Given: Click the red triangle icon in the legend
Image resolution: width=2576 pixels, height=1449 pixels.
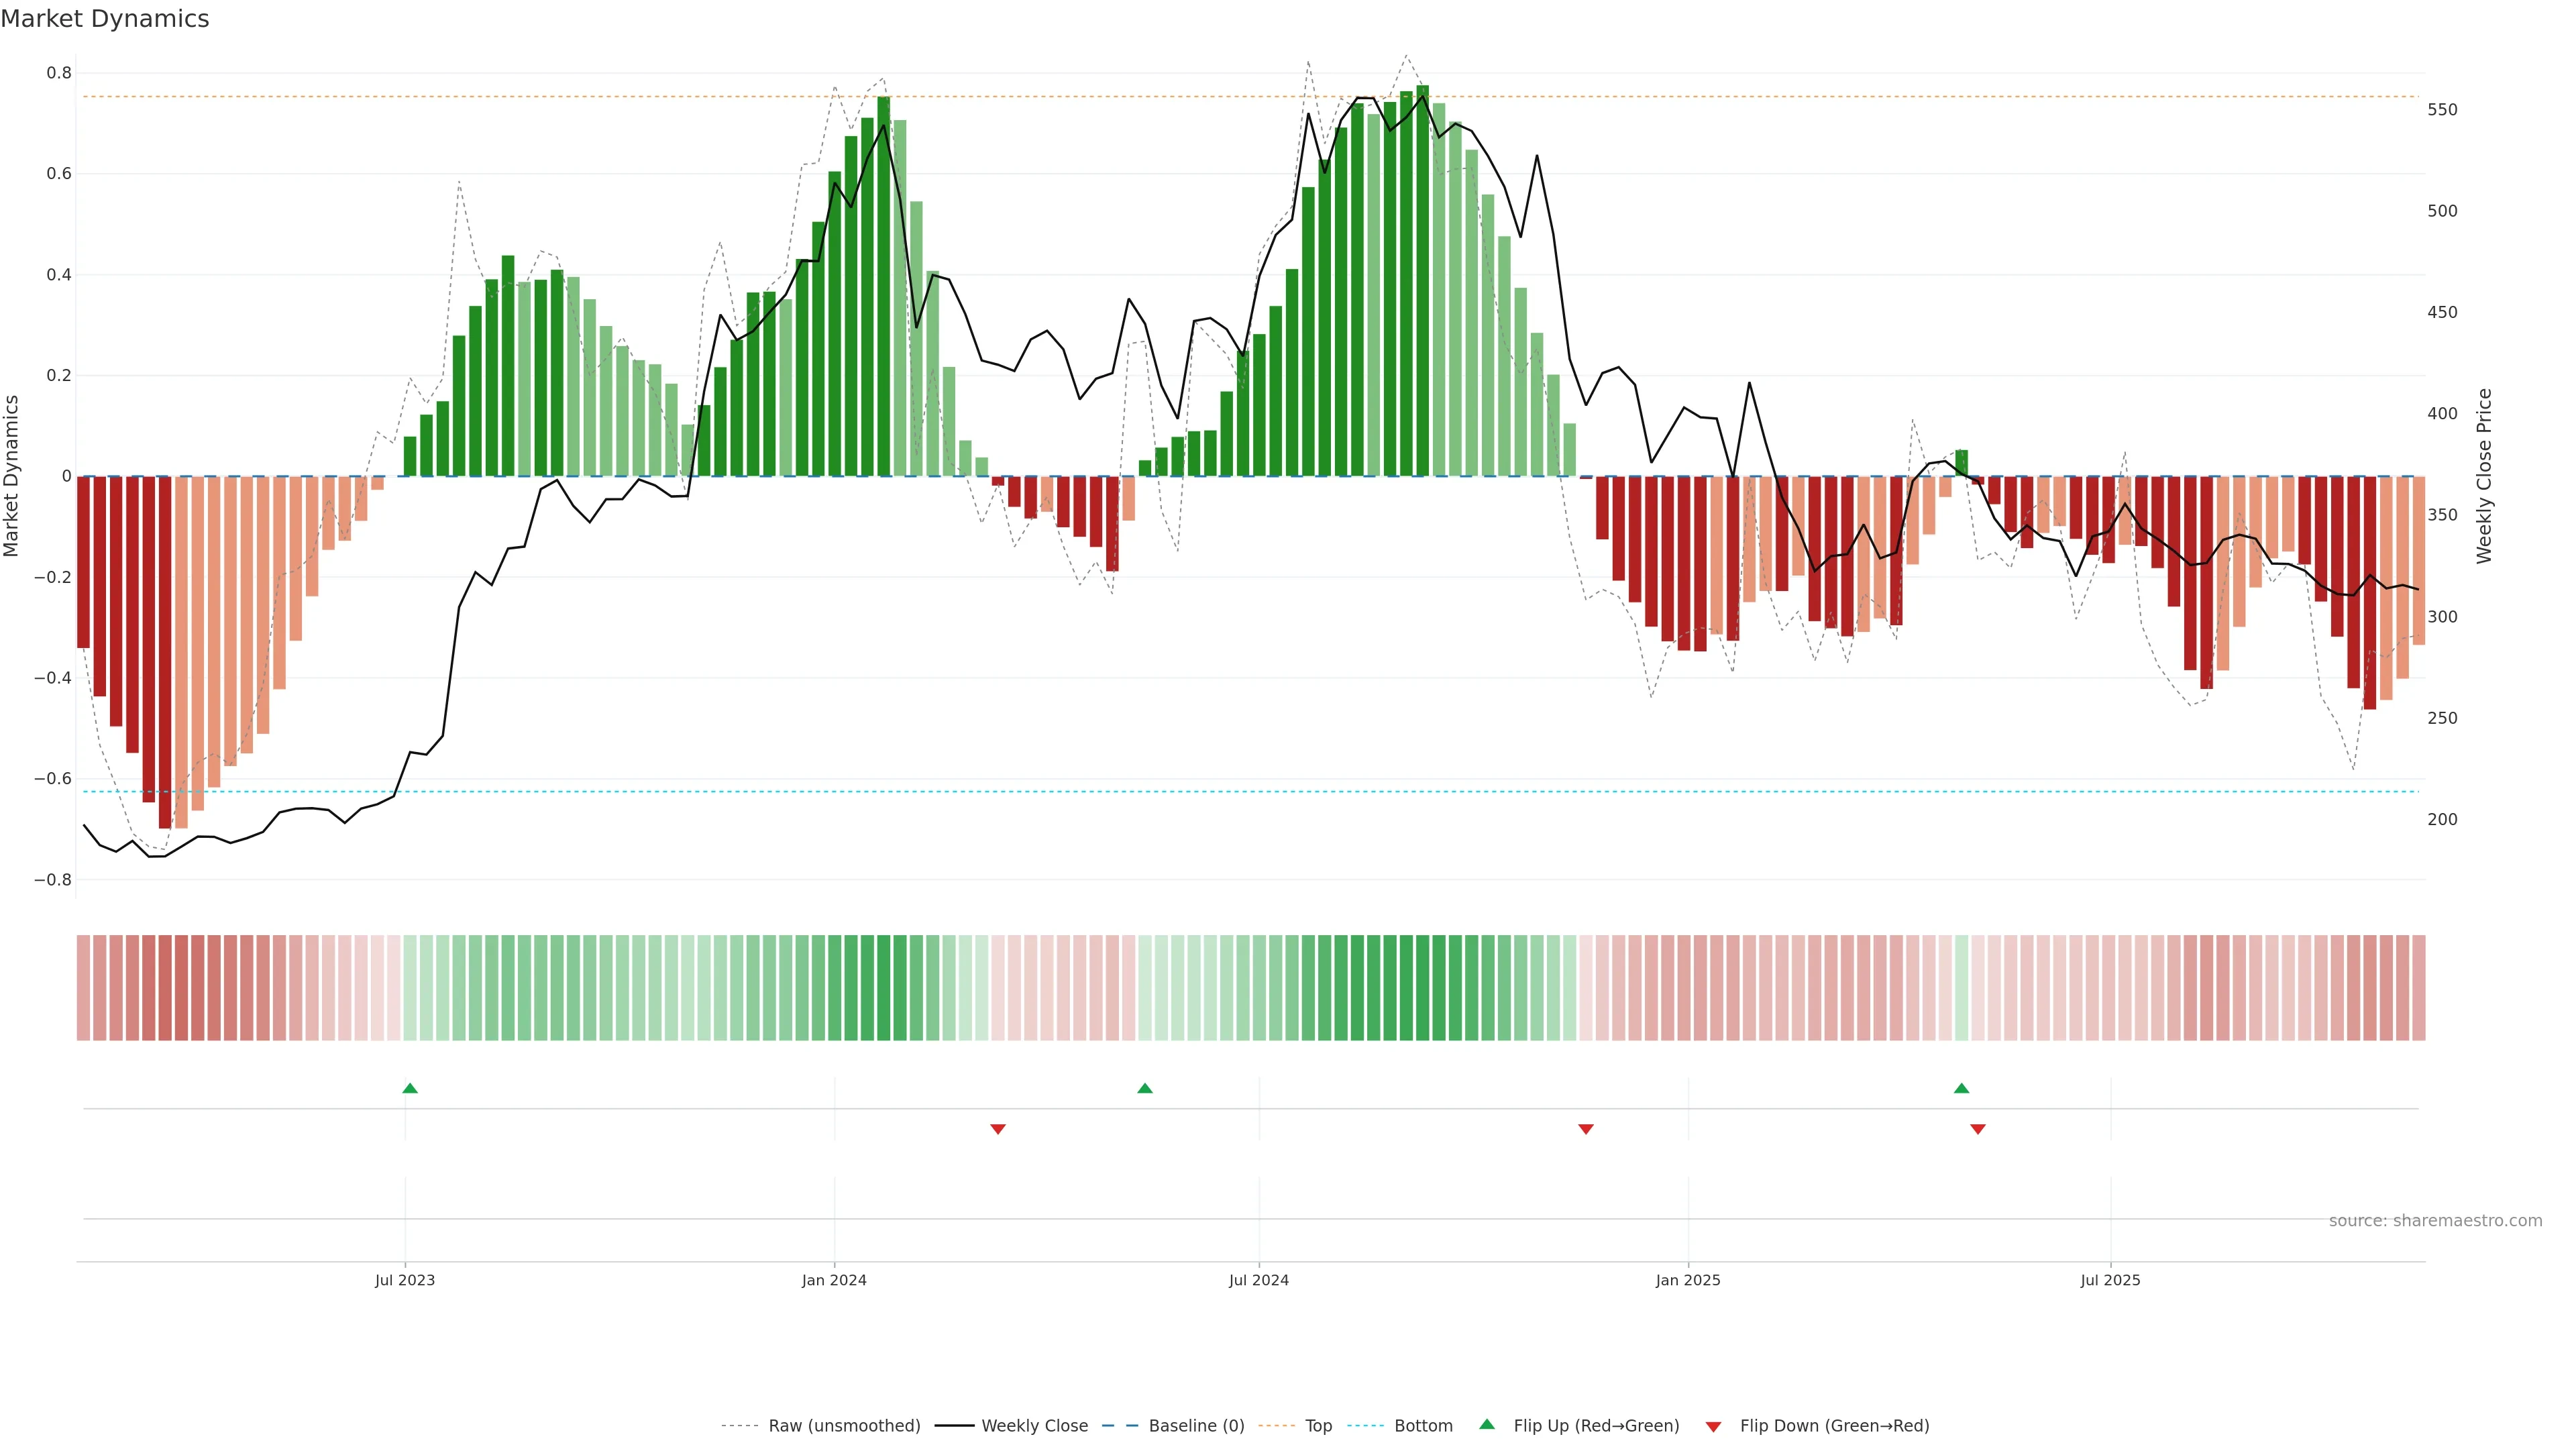Looking at the screenshot, I should [1713, 1427].
